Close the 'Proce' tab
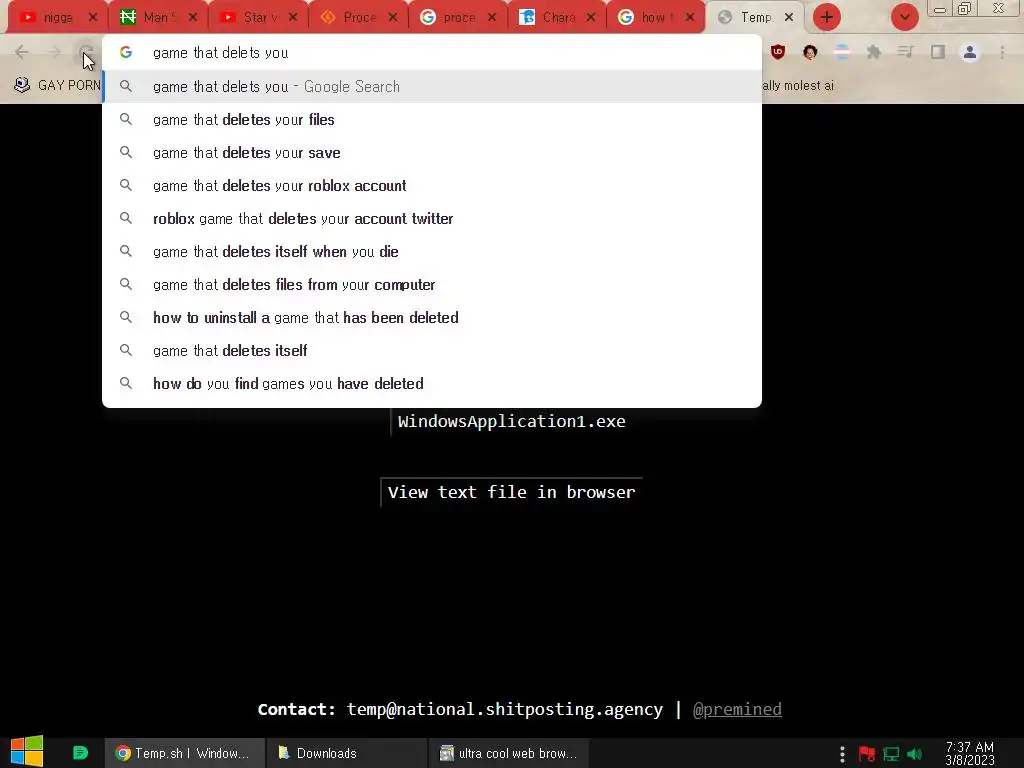The image size is (1024, 768). pyautogui.click(x=392, y=18)
